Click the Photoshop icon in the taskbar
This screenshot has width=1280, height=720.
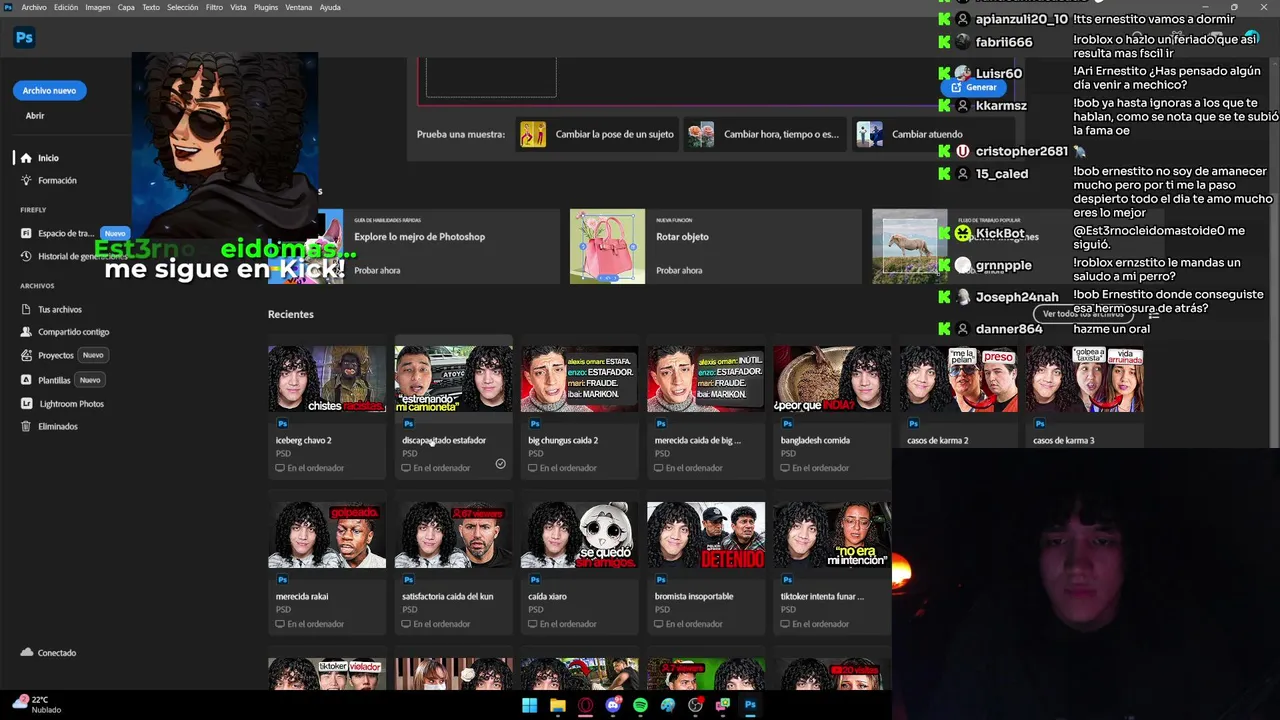coord(750,705)
